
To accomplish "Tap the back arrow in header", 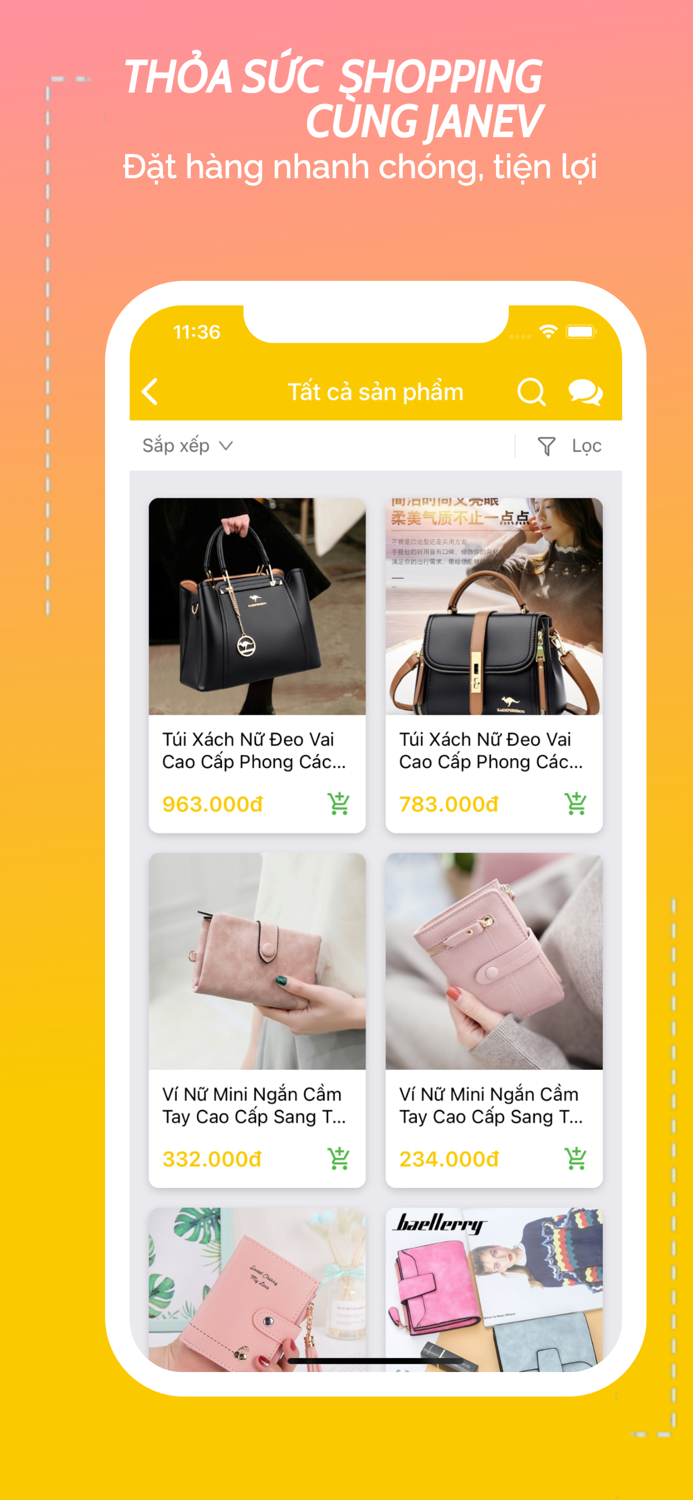I will pos(150,391).
